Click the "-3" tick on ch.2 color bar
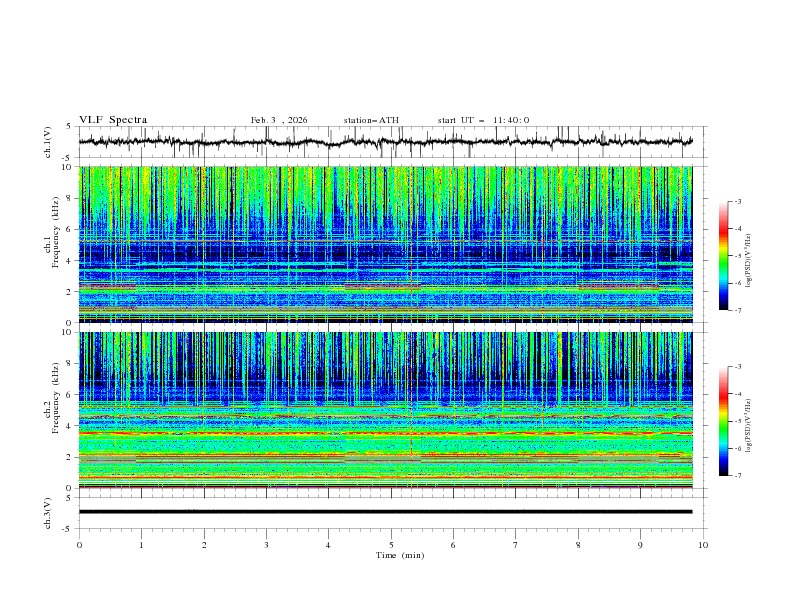This screenshot has width=792, height=612. pos(738,367)
